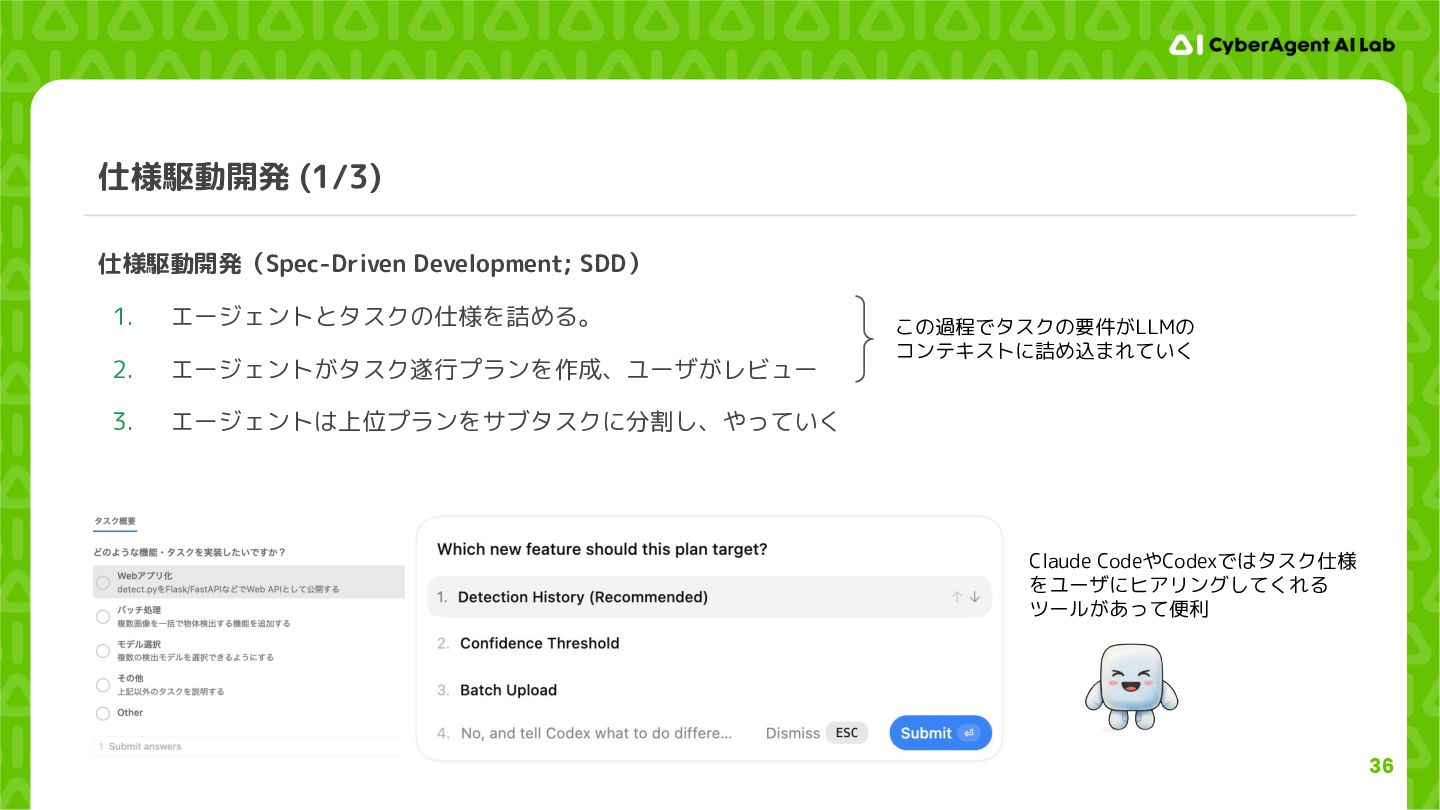Pick the Batch Upload option
Image resolution: width=1440 pixels, height=810 pixels.
point(508,690)
